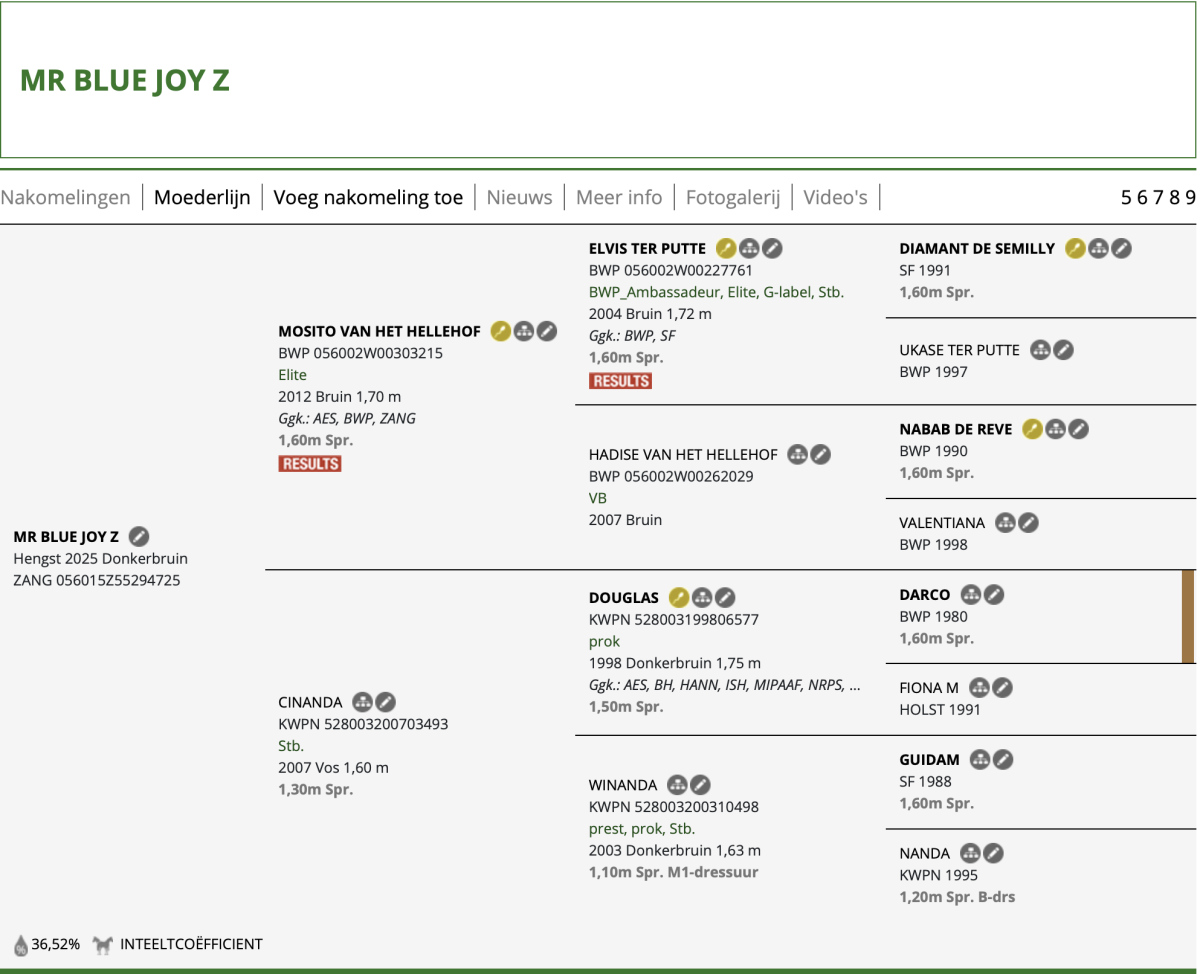Image resolution: width=1200 pixels, height=974 pixels.
Task: Open pedigree tree icon for Winanda
Action: (x=677, y=785)
